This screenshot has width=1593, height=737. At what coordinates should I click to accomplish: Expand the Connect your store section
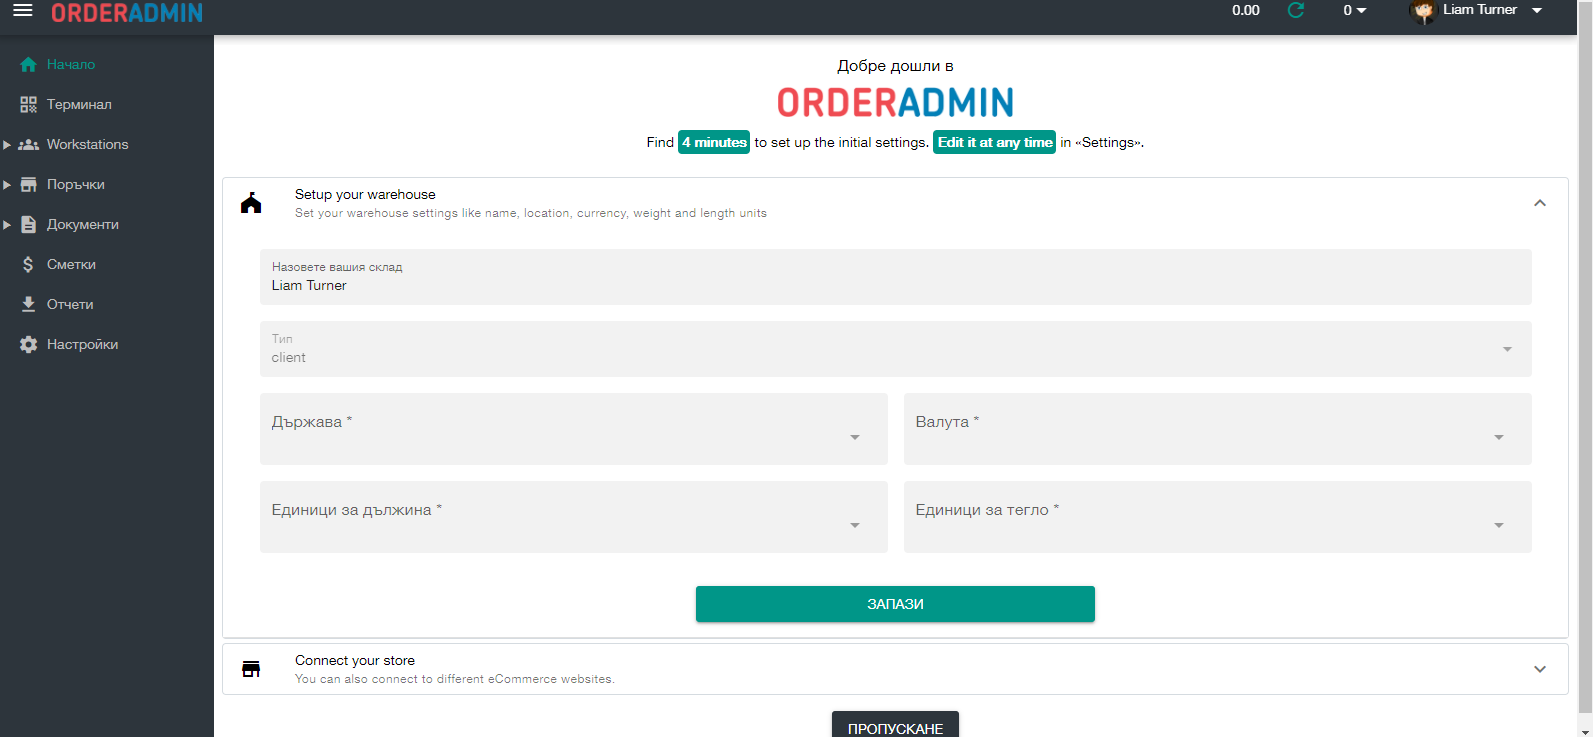point(1540,669)
